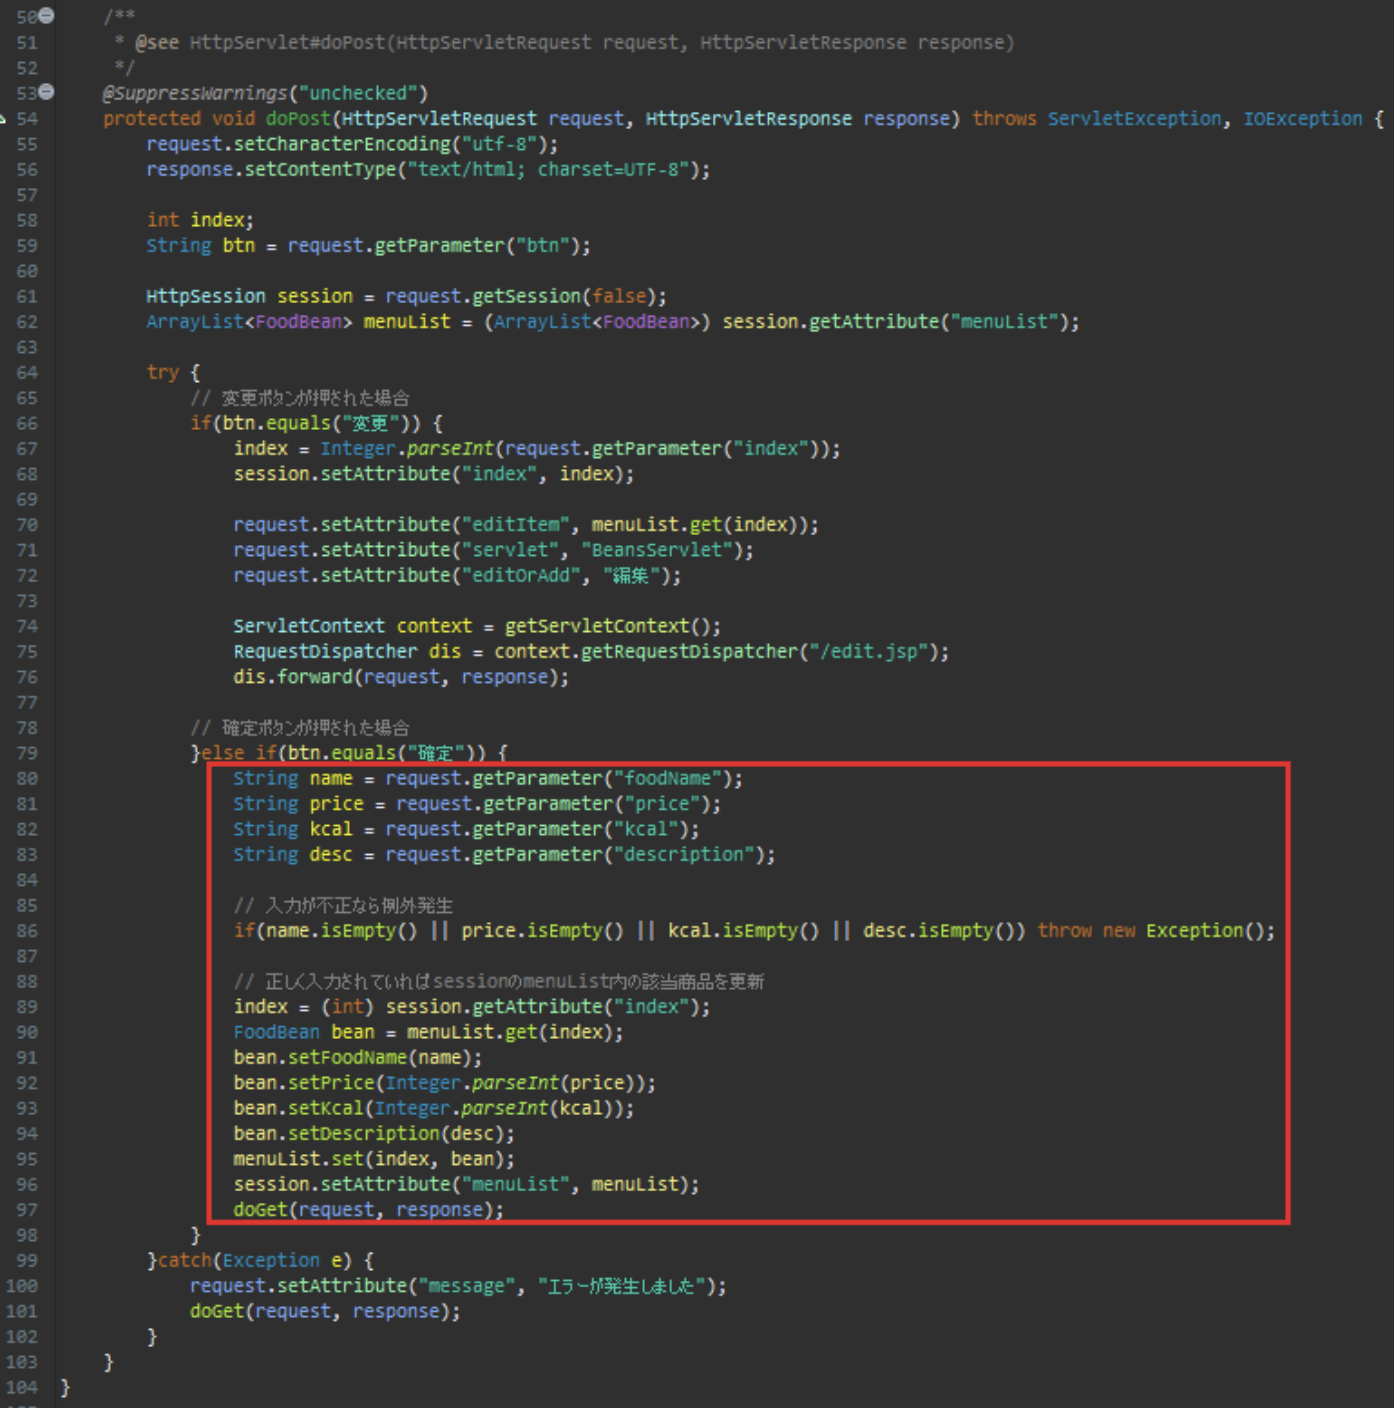The height and width of the screenshot is (1408, 1394).
Task: Click the @see Javadoc tag on line 51
Action: pos(157,43)
